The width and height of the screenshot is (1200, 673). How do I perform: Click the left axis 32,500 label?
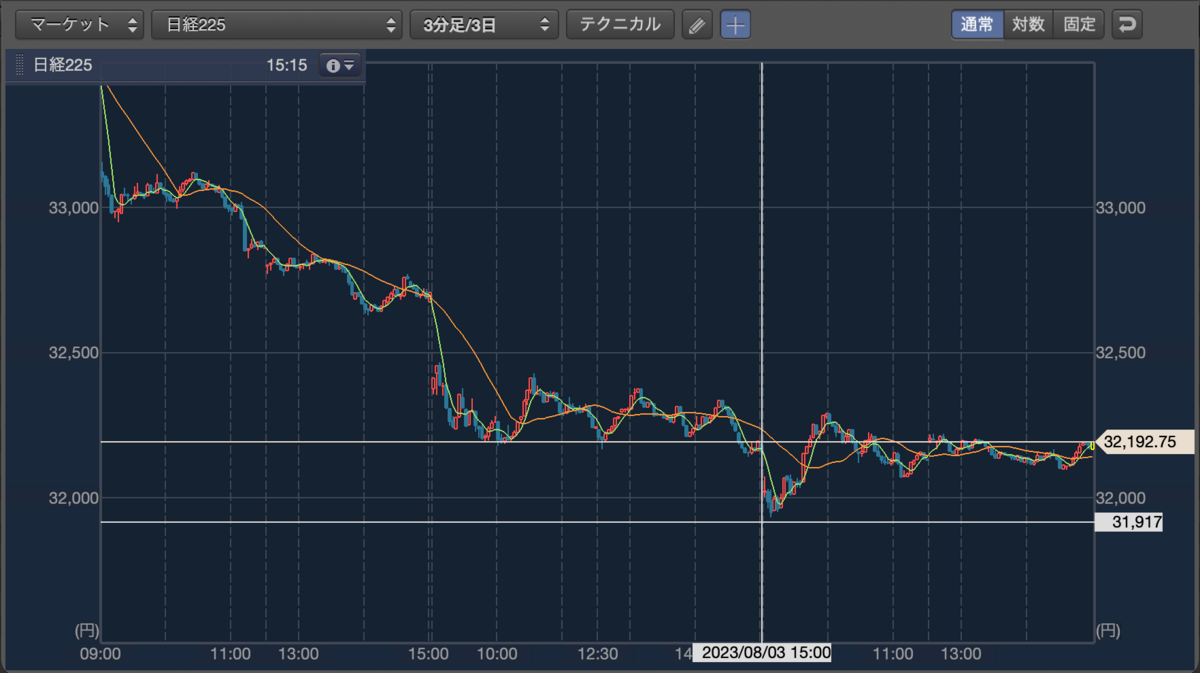point(73,353)
